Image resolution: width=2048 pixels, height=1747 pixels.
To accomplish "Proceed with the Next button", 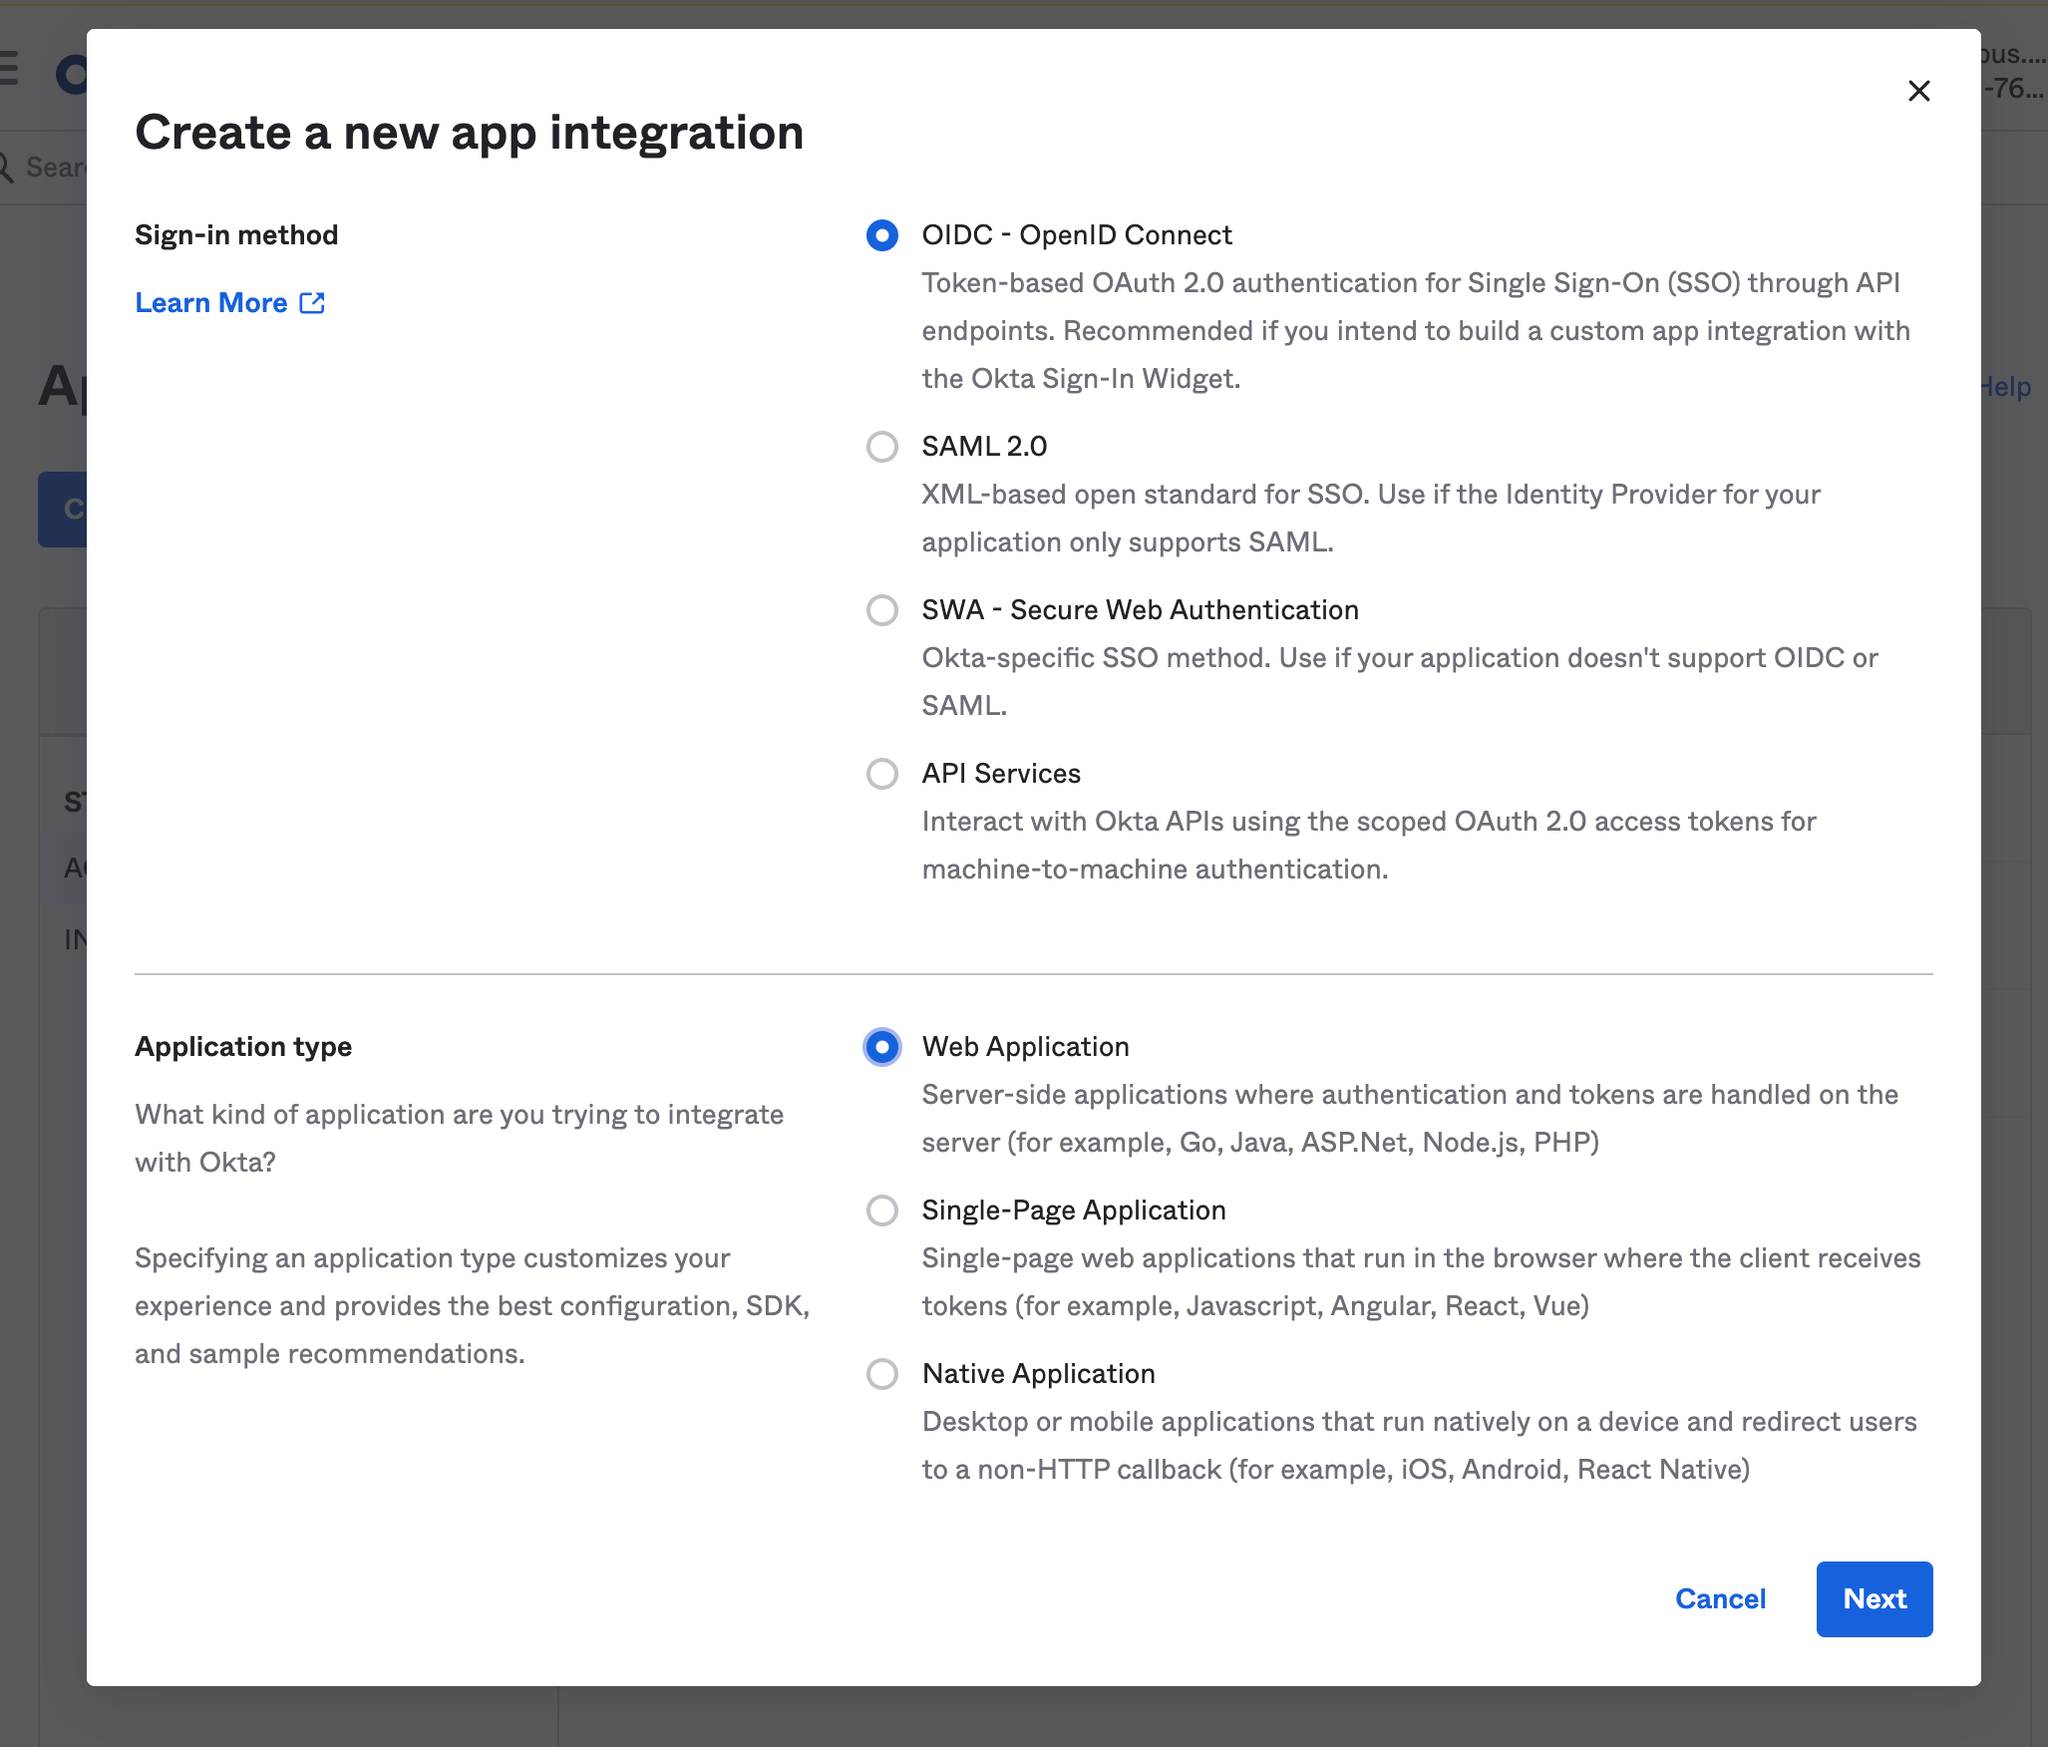I will 1874,1599.
